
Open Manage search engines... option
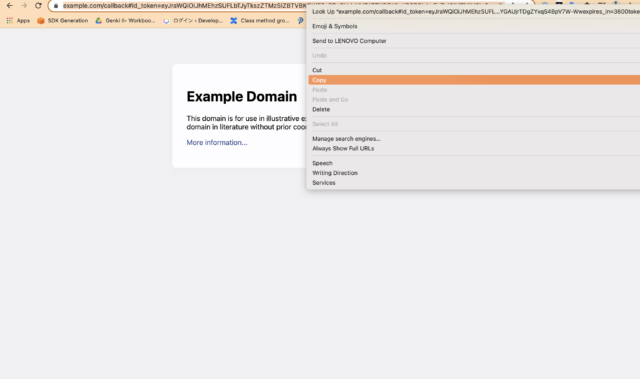(x=474, y=139)
